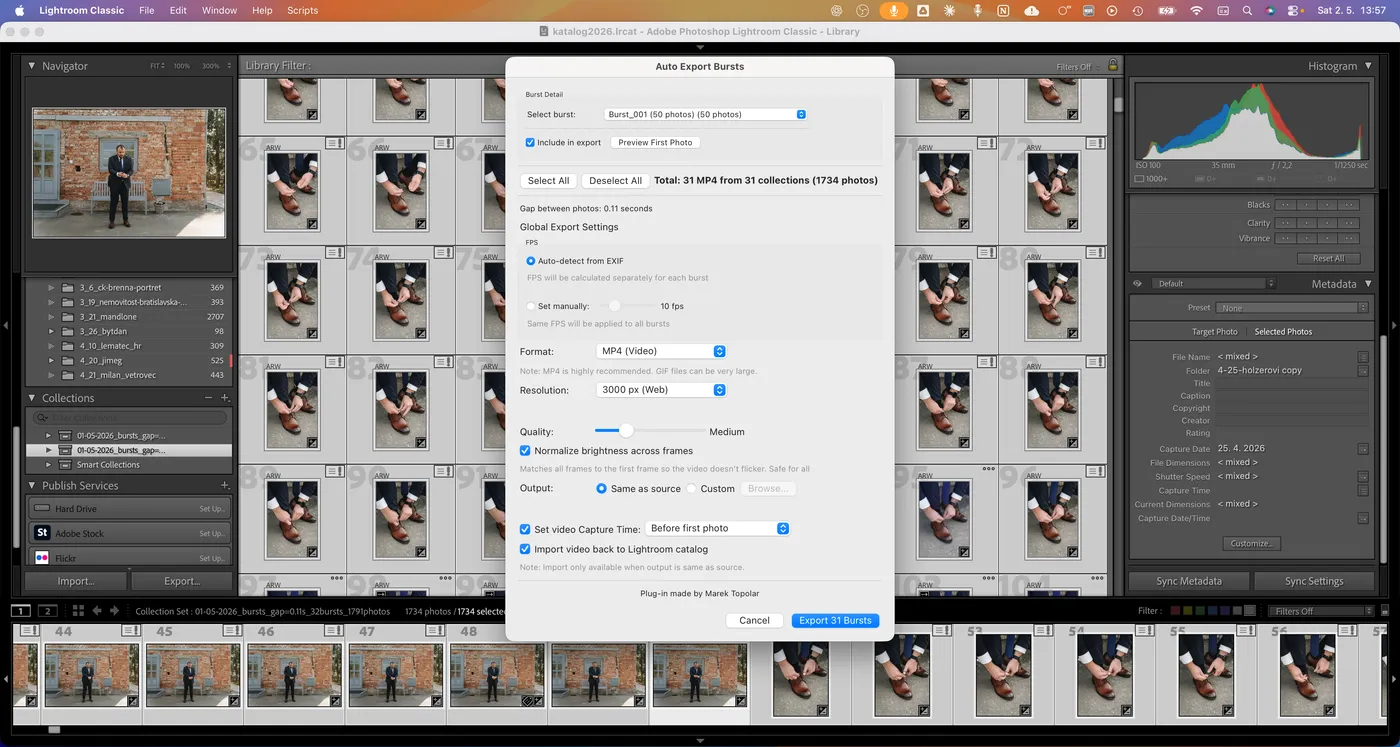Click Export 31 Bursts button
Image resolution: width=1400 pixels, height=747 pixels.
(835, 621)
